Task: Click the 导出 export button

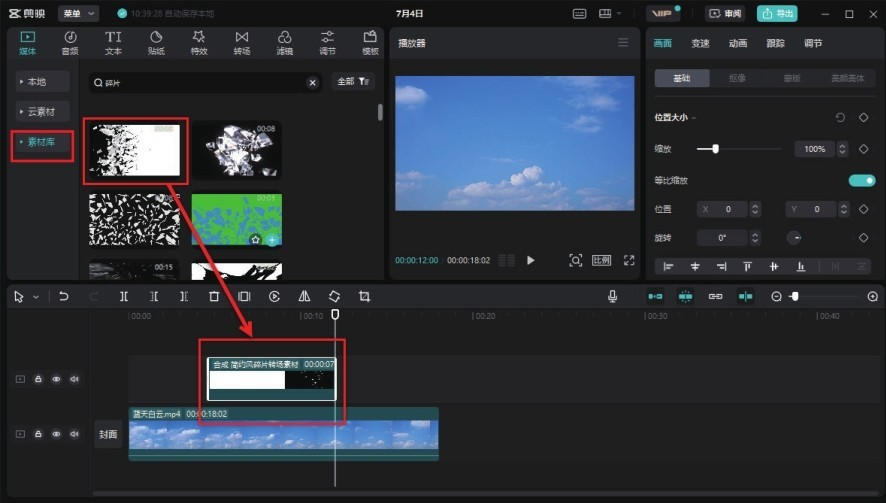Action: point(777,13)
